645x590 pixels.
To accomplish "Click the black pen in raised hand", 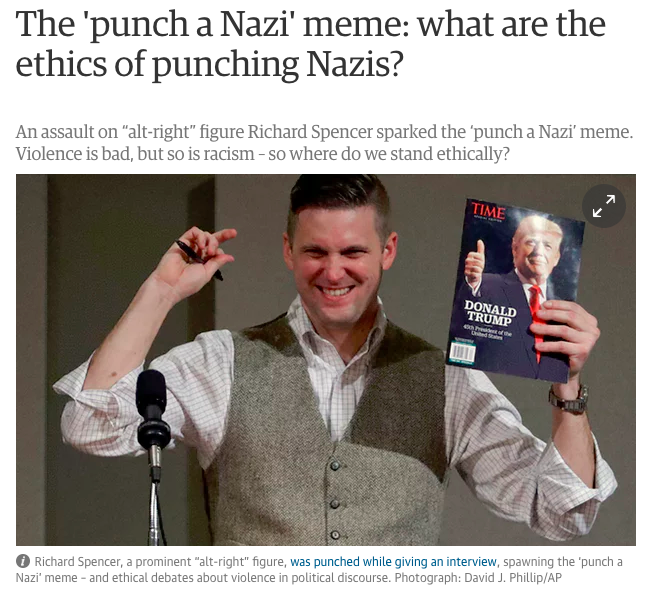I will (200, 260).
